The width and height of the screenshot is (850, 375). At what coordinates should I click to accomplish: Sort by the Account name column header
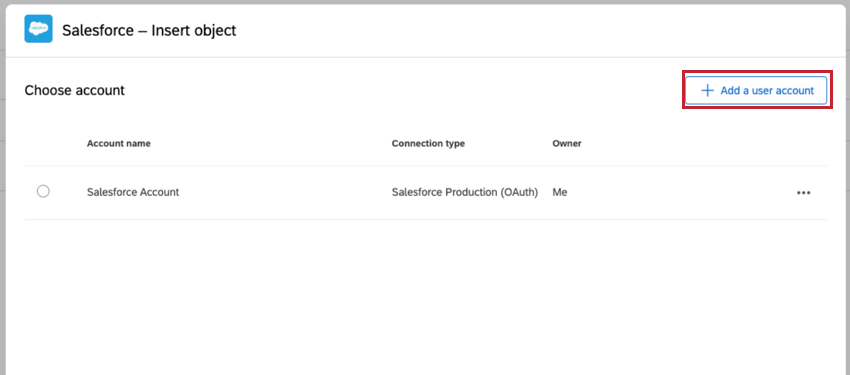[x=119, y=144]
